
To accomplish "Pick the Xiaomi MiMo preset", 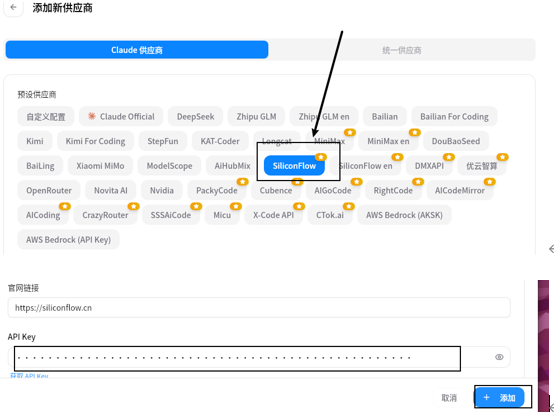I will (100, 166).
